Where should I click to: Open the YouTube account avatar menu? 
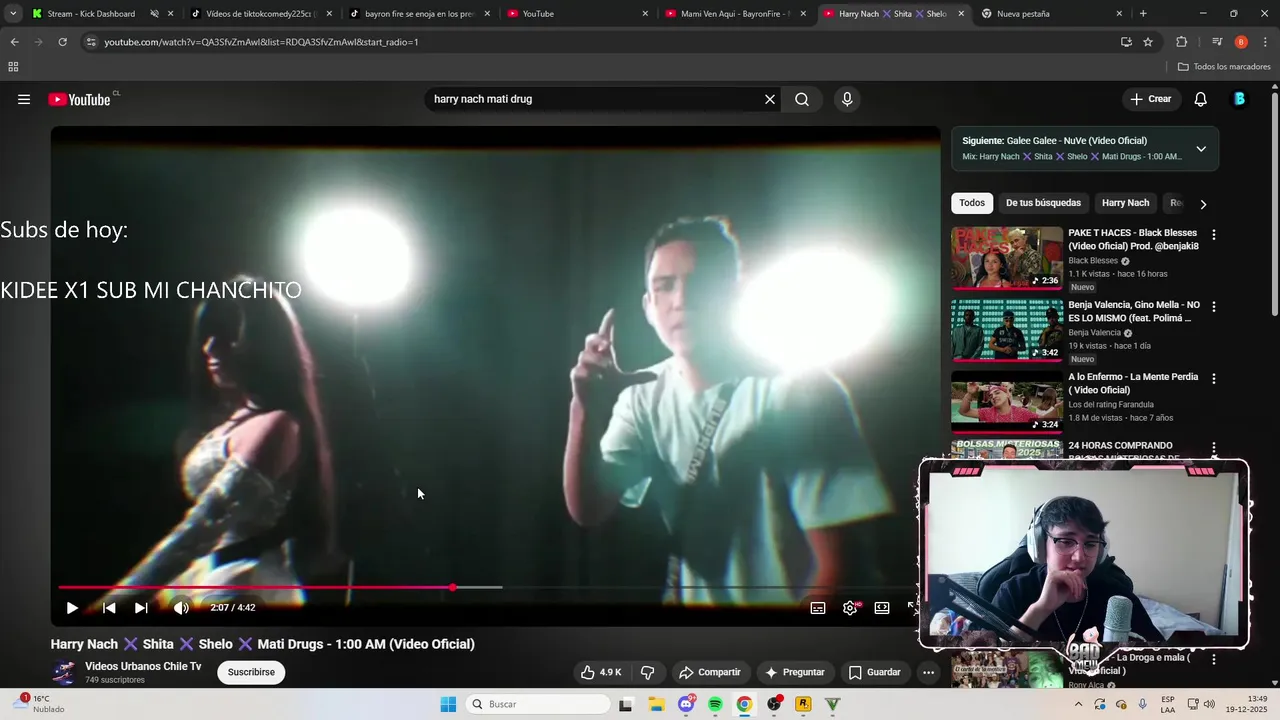click(1240, 99)
